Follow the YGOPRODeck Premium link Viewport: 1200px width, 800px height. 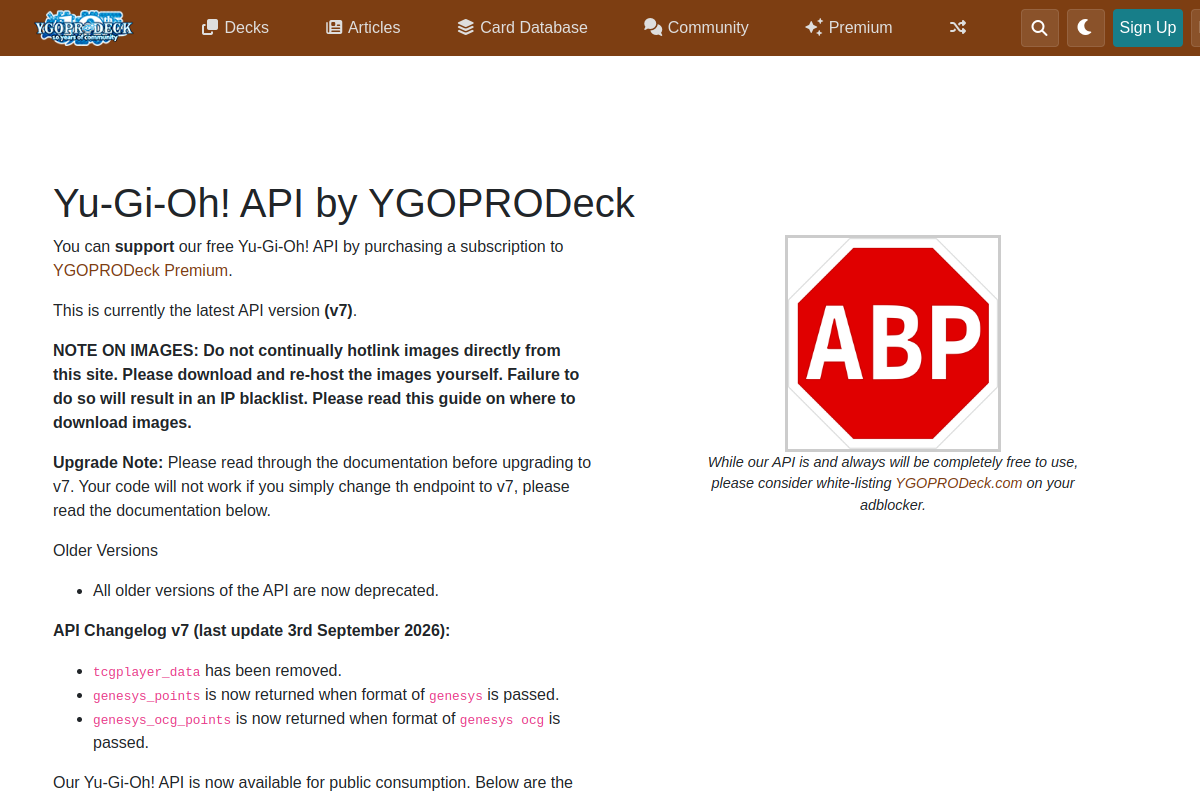(141, 270)
